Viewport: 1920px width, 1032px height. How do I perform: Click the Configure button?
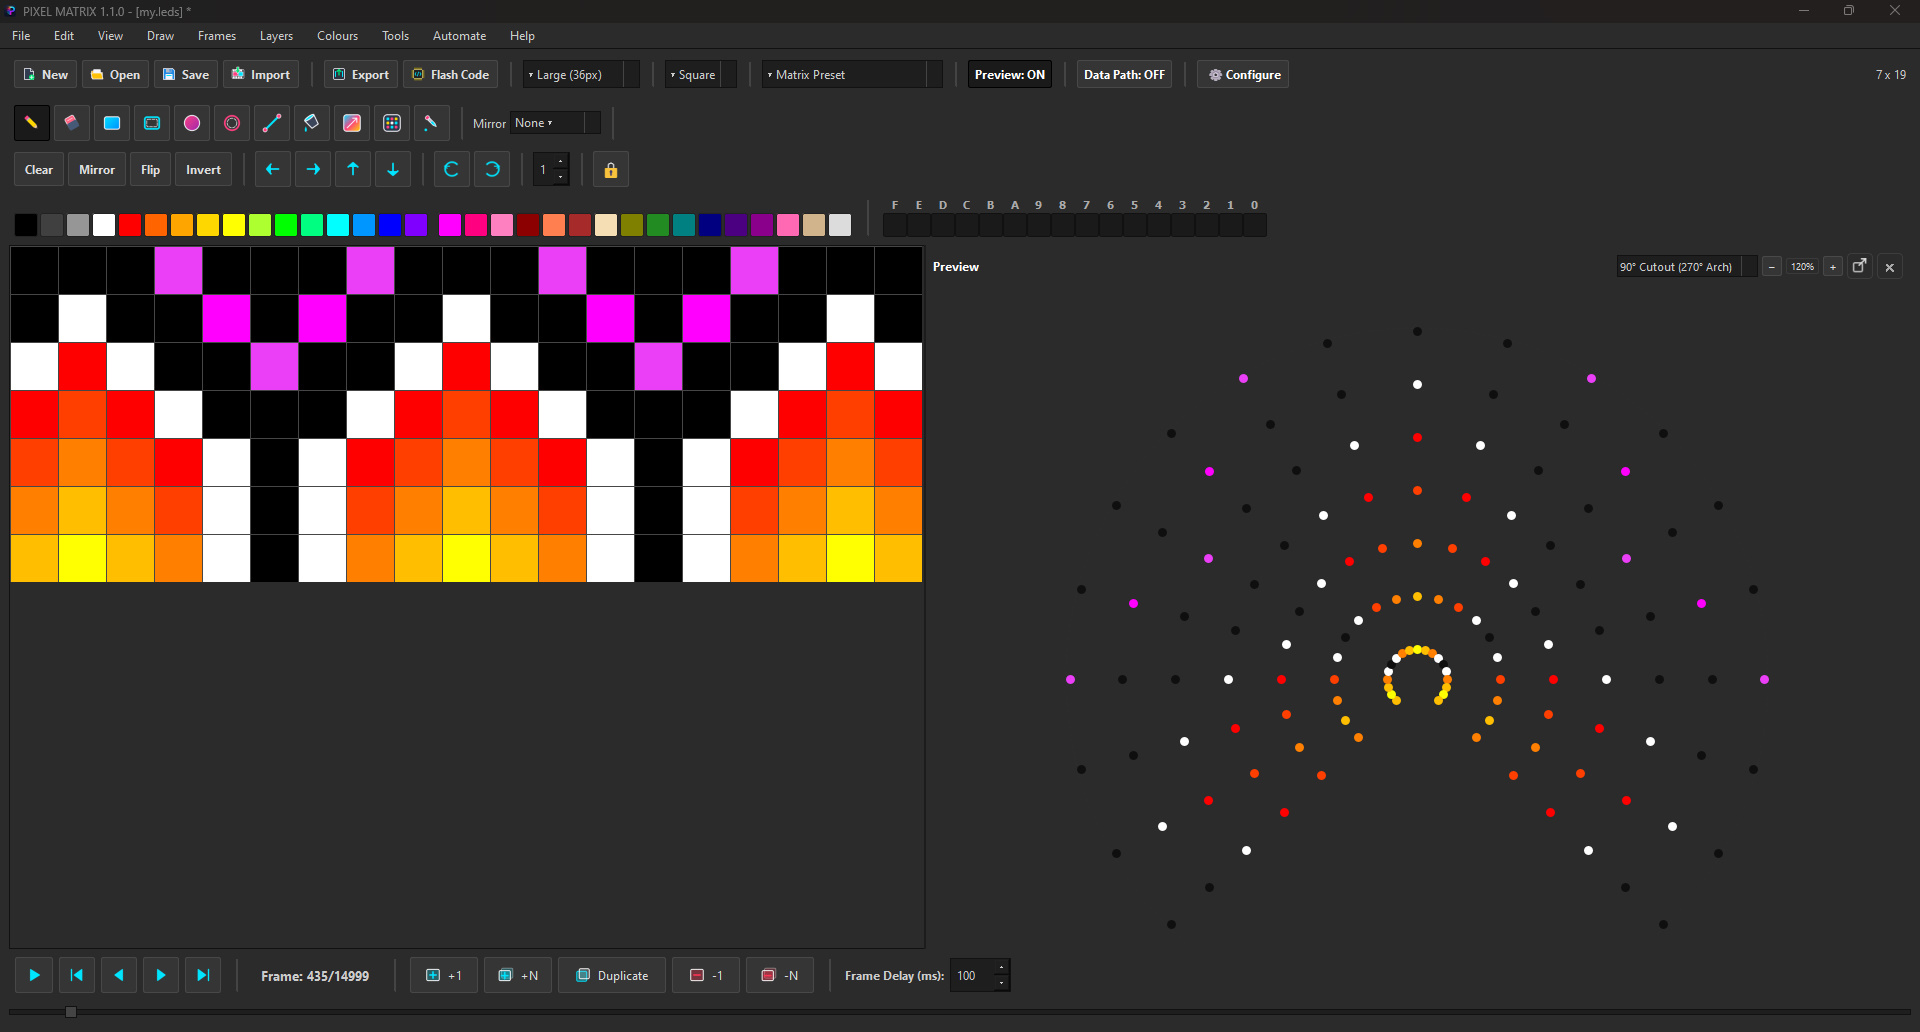[1243, 75]
